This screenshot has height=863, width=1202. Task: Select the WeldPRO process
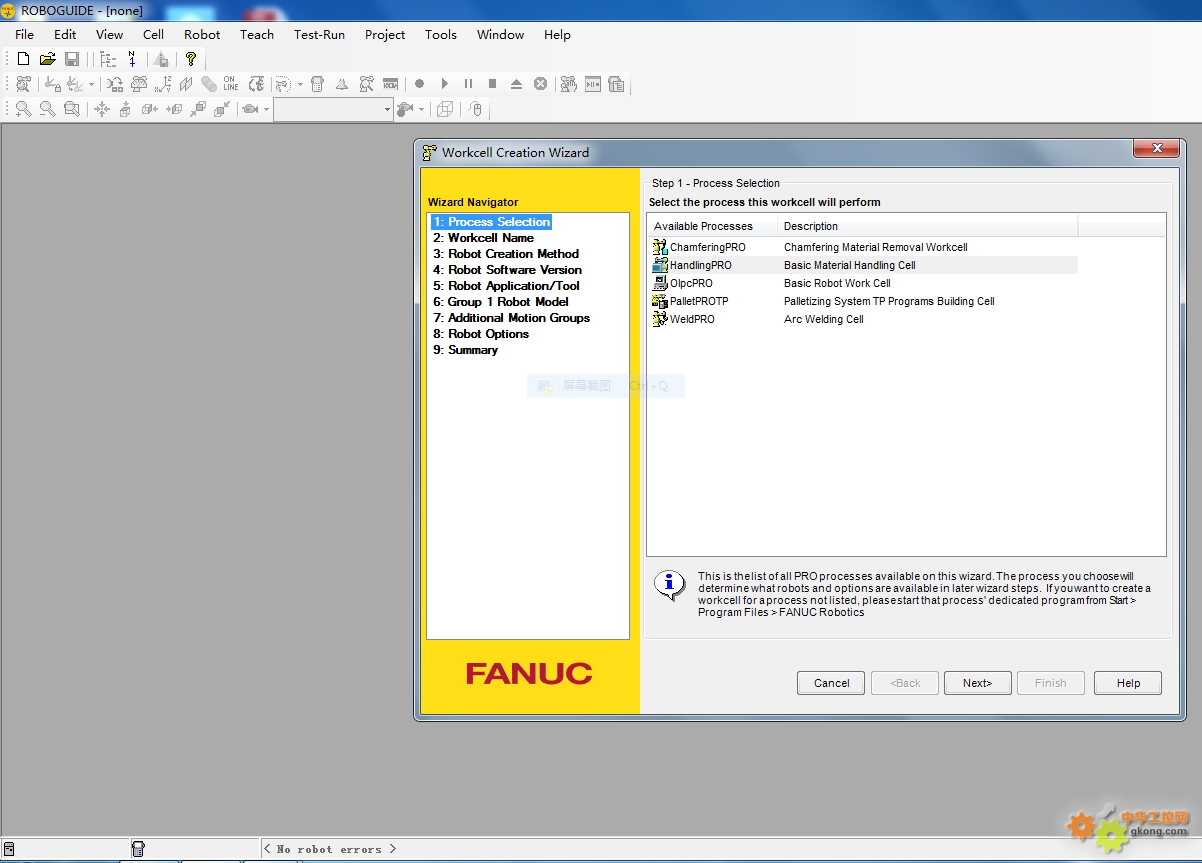coord(692,319)
